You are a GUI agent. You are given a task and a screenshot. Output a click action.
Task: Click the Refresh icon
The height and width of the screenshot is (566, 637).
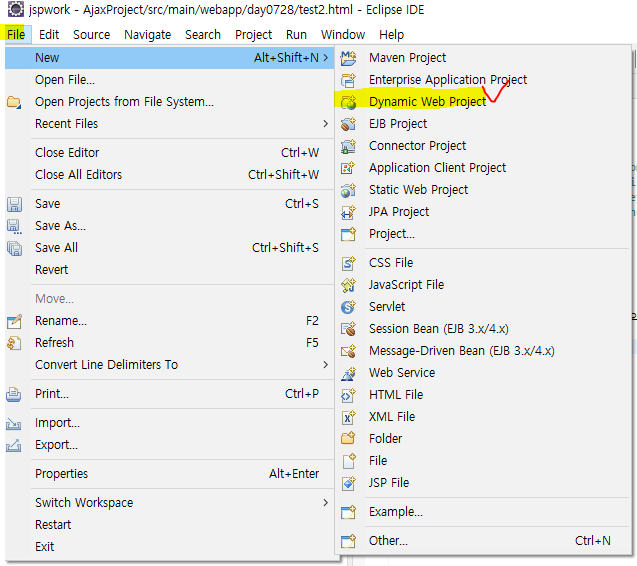point(14,343)
